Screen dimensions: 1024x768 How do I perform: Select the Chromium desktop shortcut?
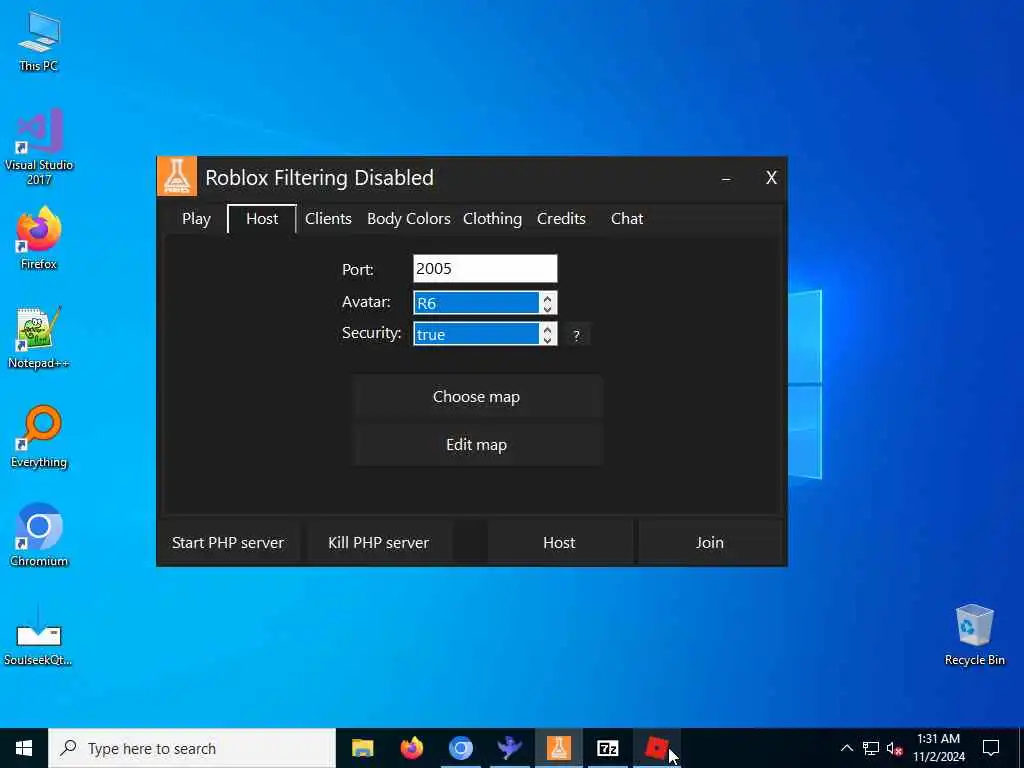(39, 535)
